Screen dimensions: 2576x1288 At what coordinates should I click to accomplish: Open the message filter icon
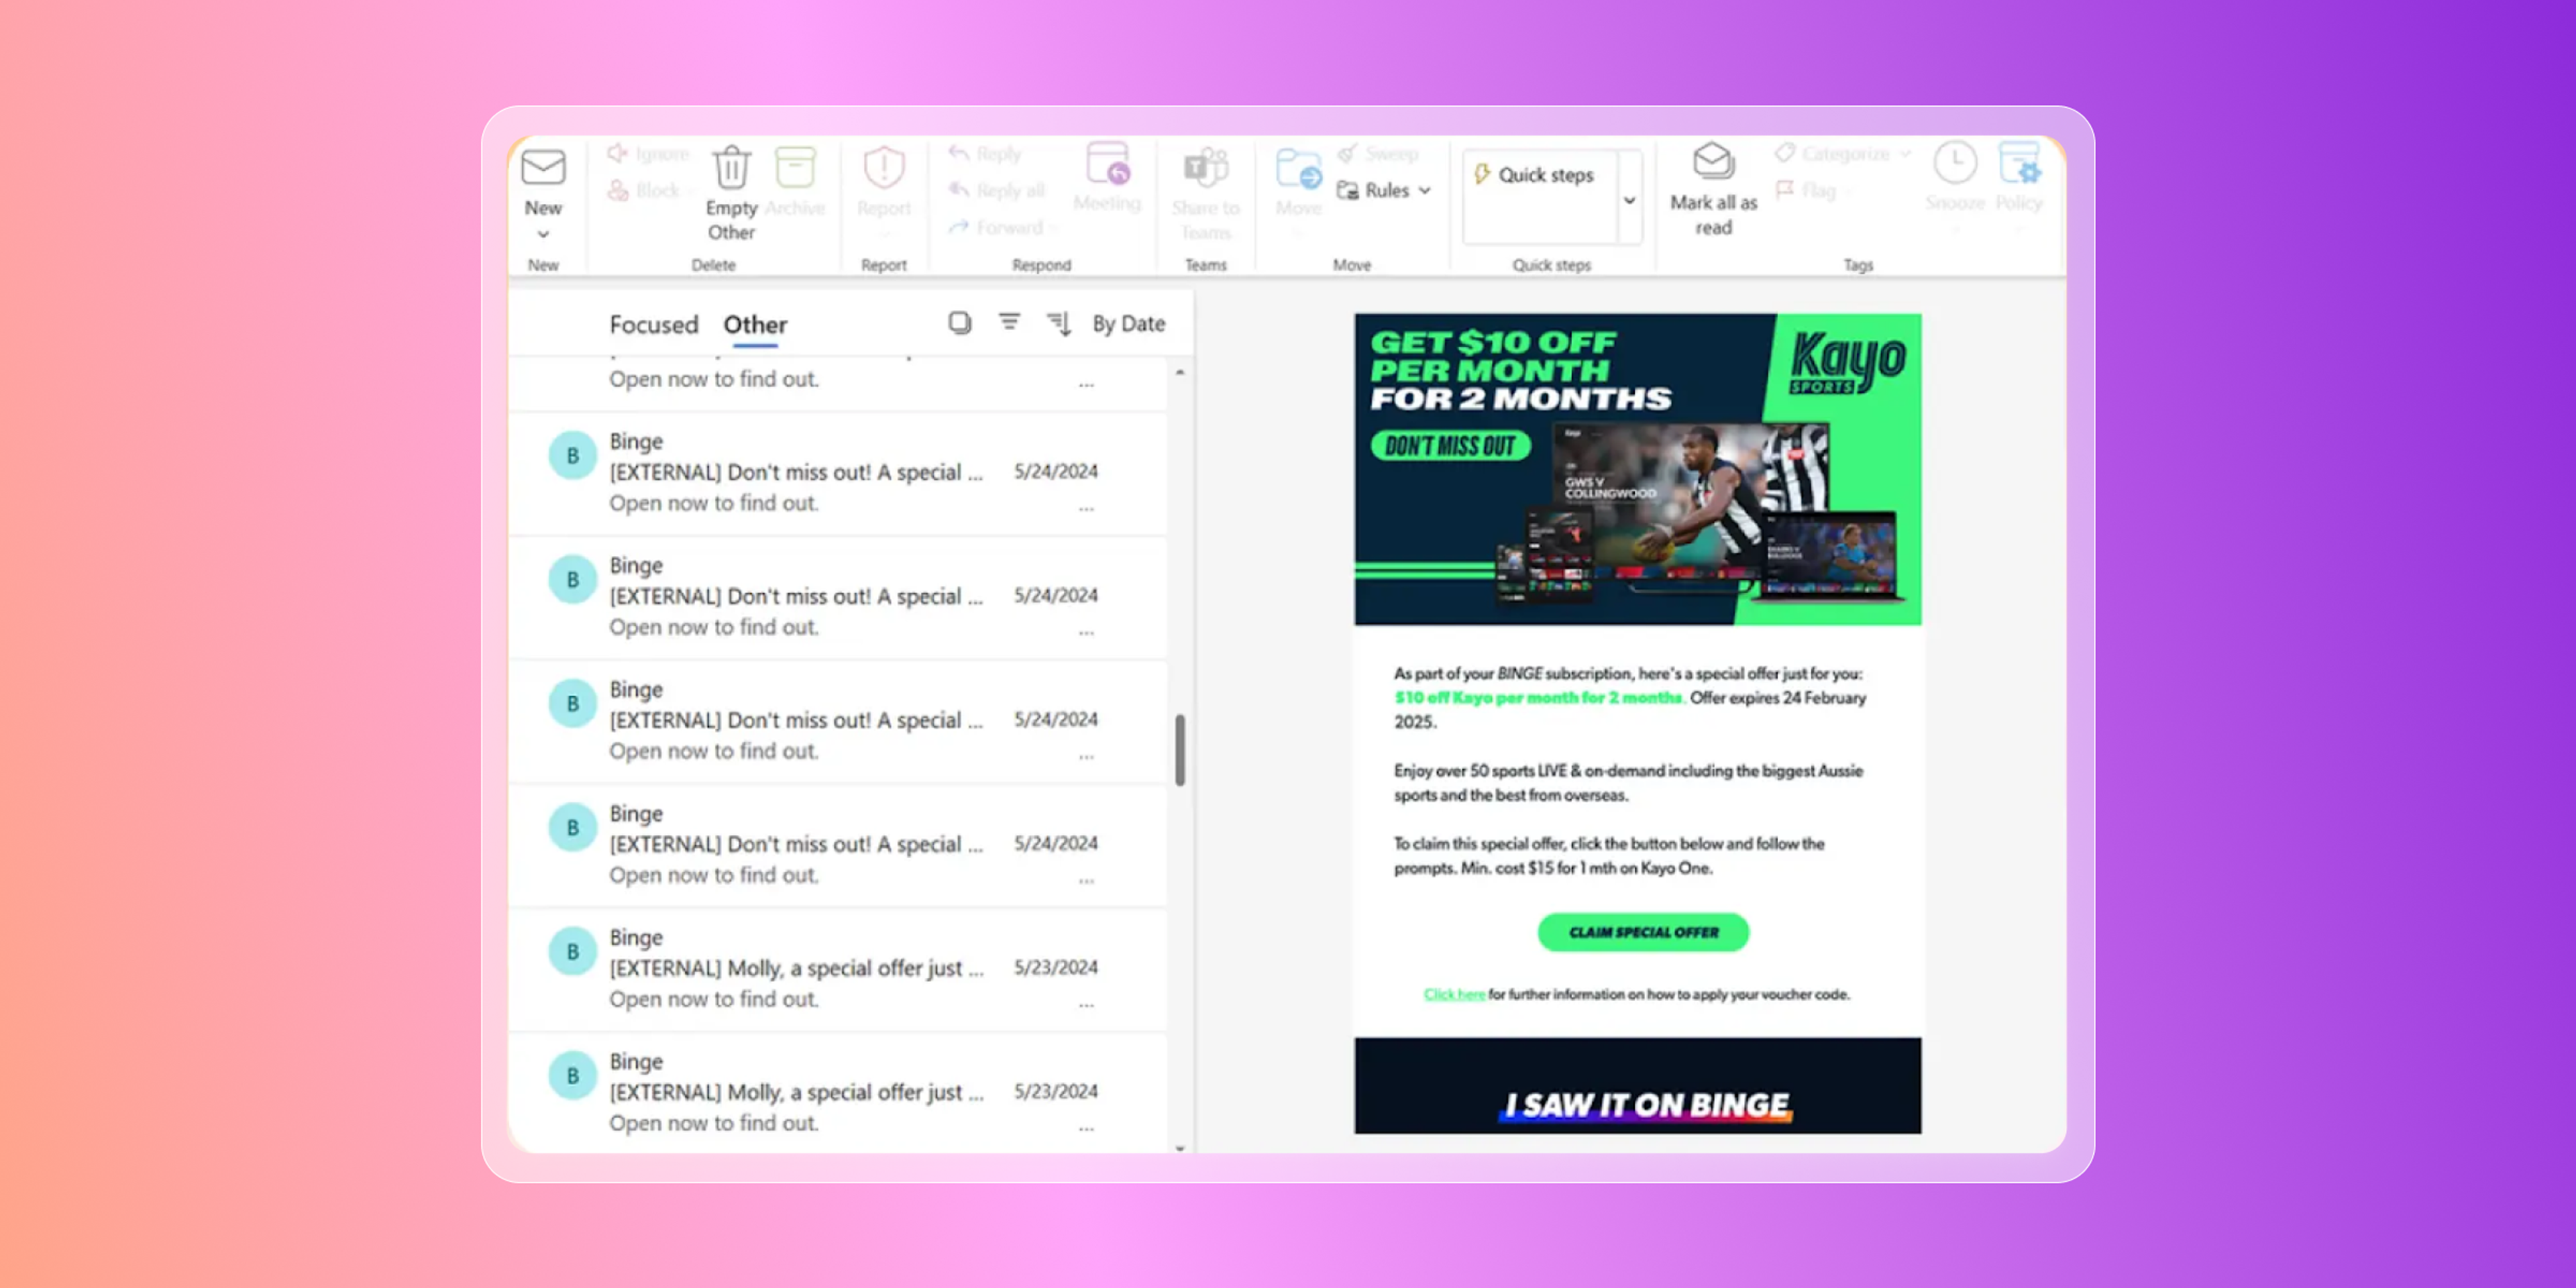tap(1010, 321)
